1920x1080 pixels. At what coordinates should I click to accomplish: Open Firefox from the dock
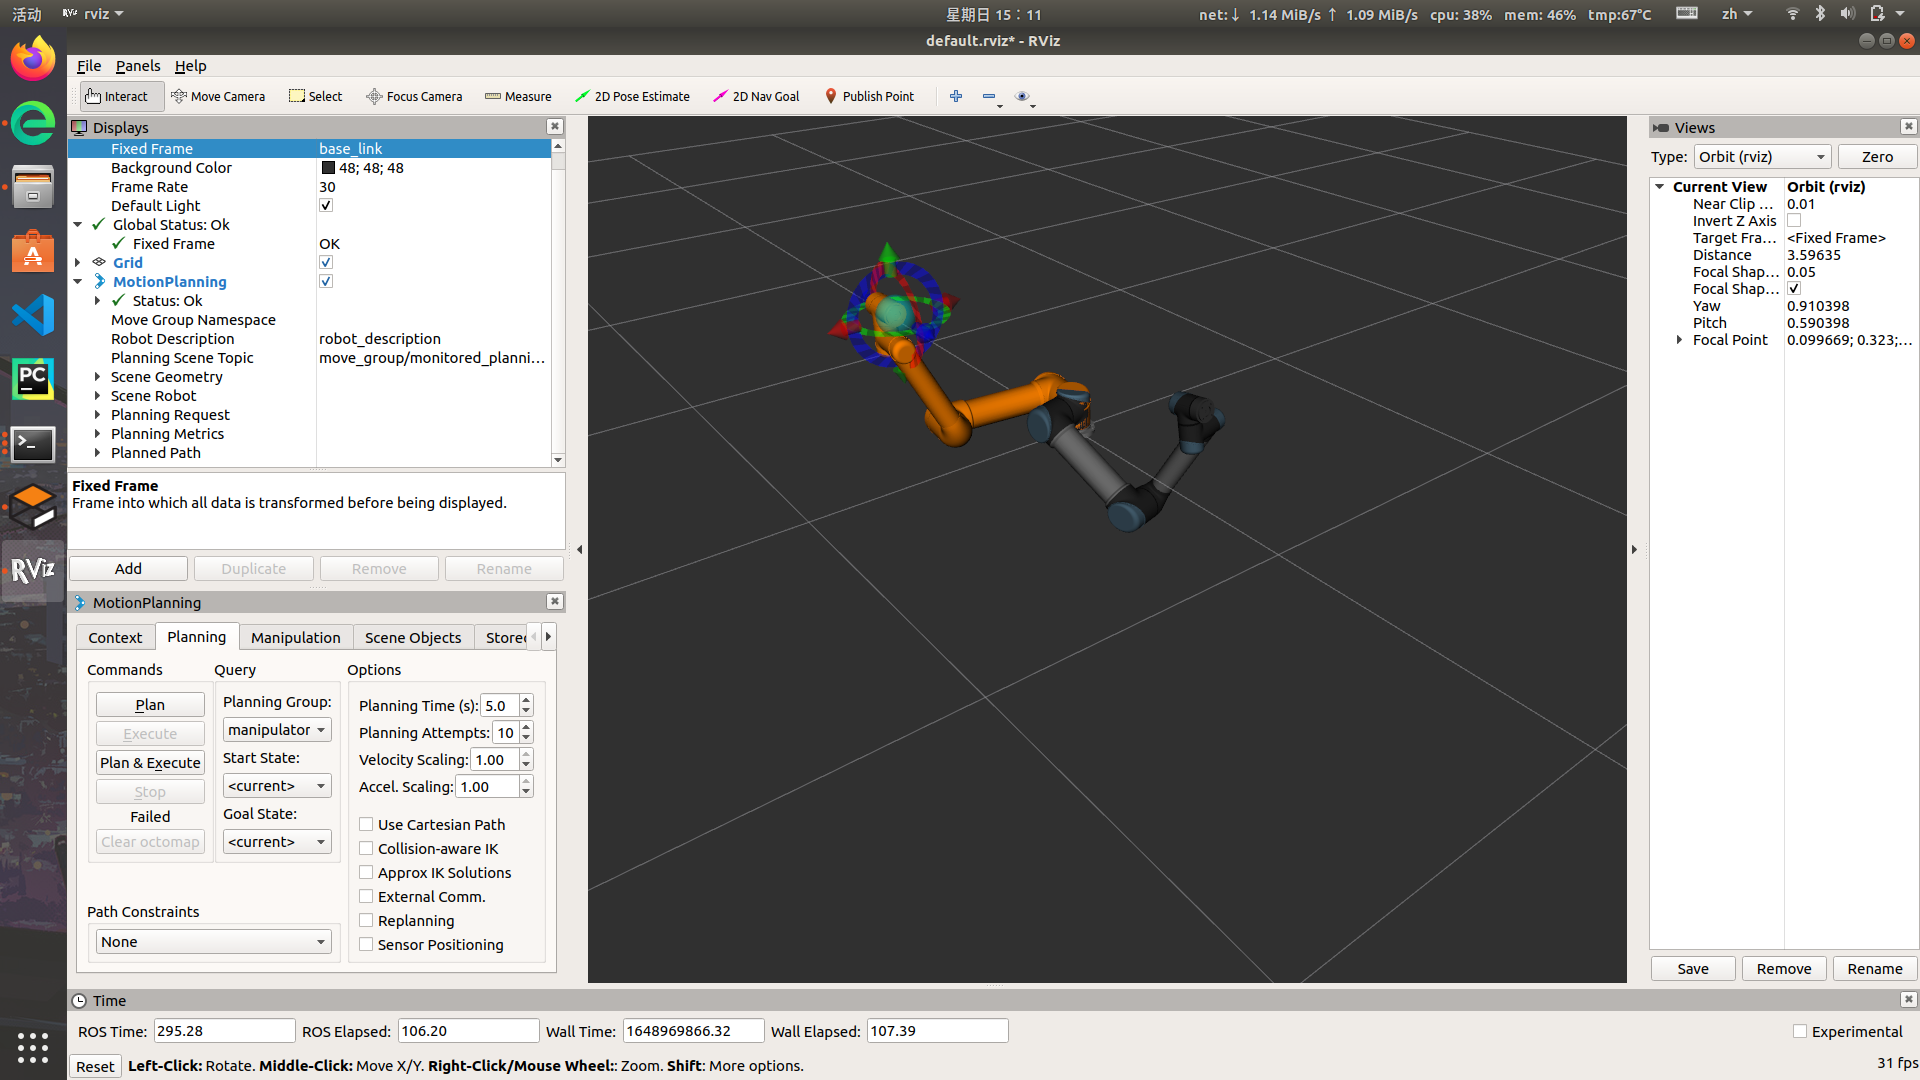click(33, 58)
